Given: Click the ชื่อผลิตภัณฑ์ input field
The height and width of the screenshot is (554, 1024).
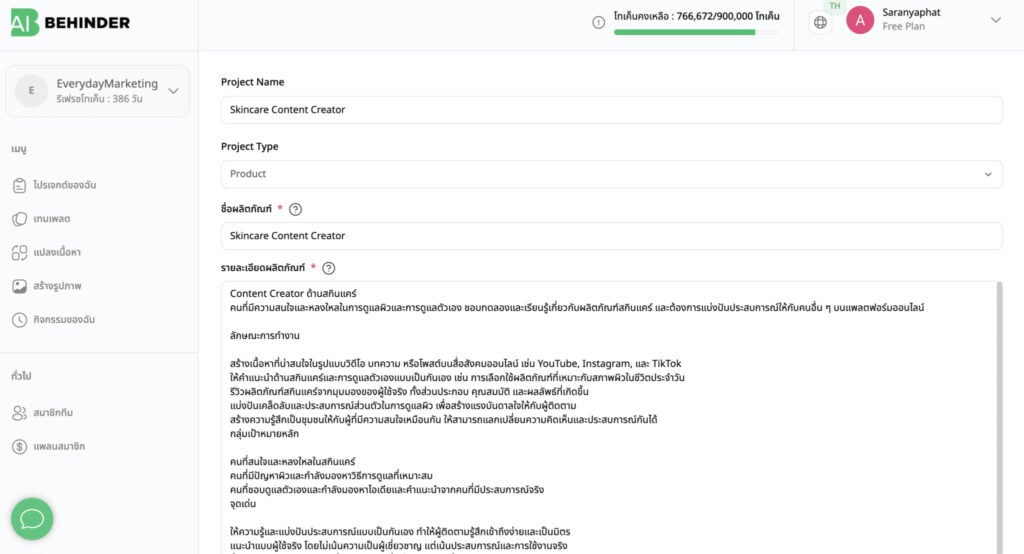Looking at the screenshot, I should coord(611,236).
